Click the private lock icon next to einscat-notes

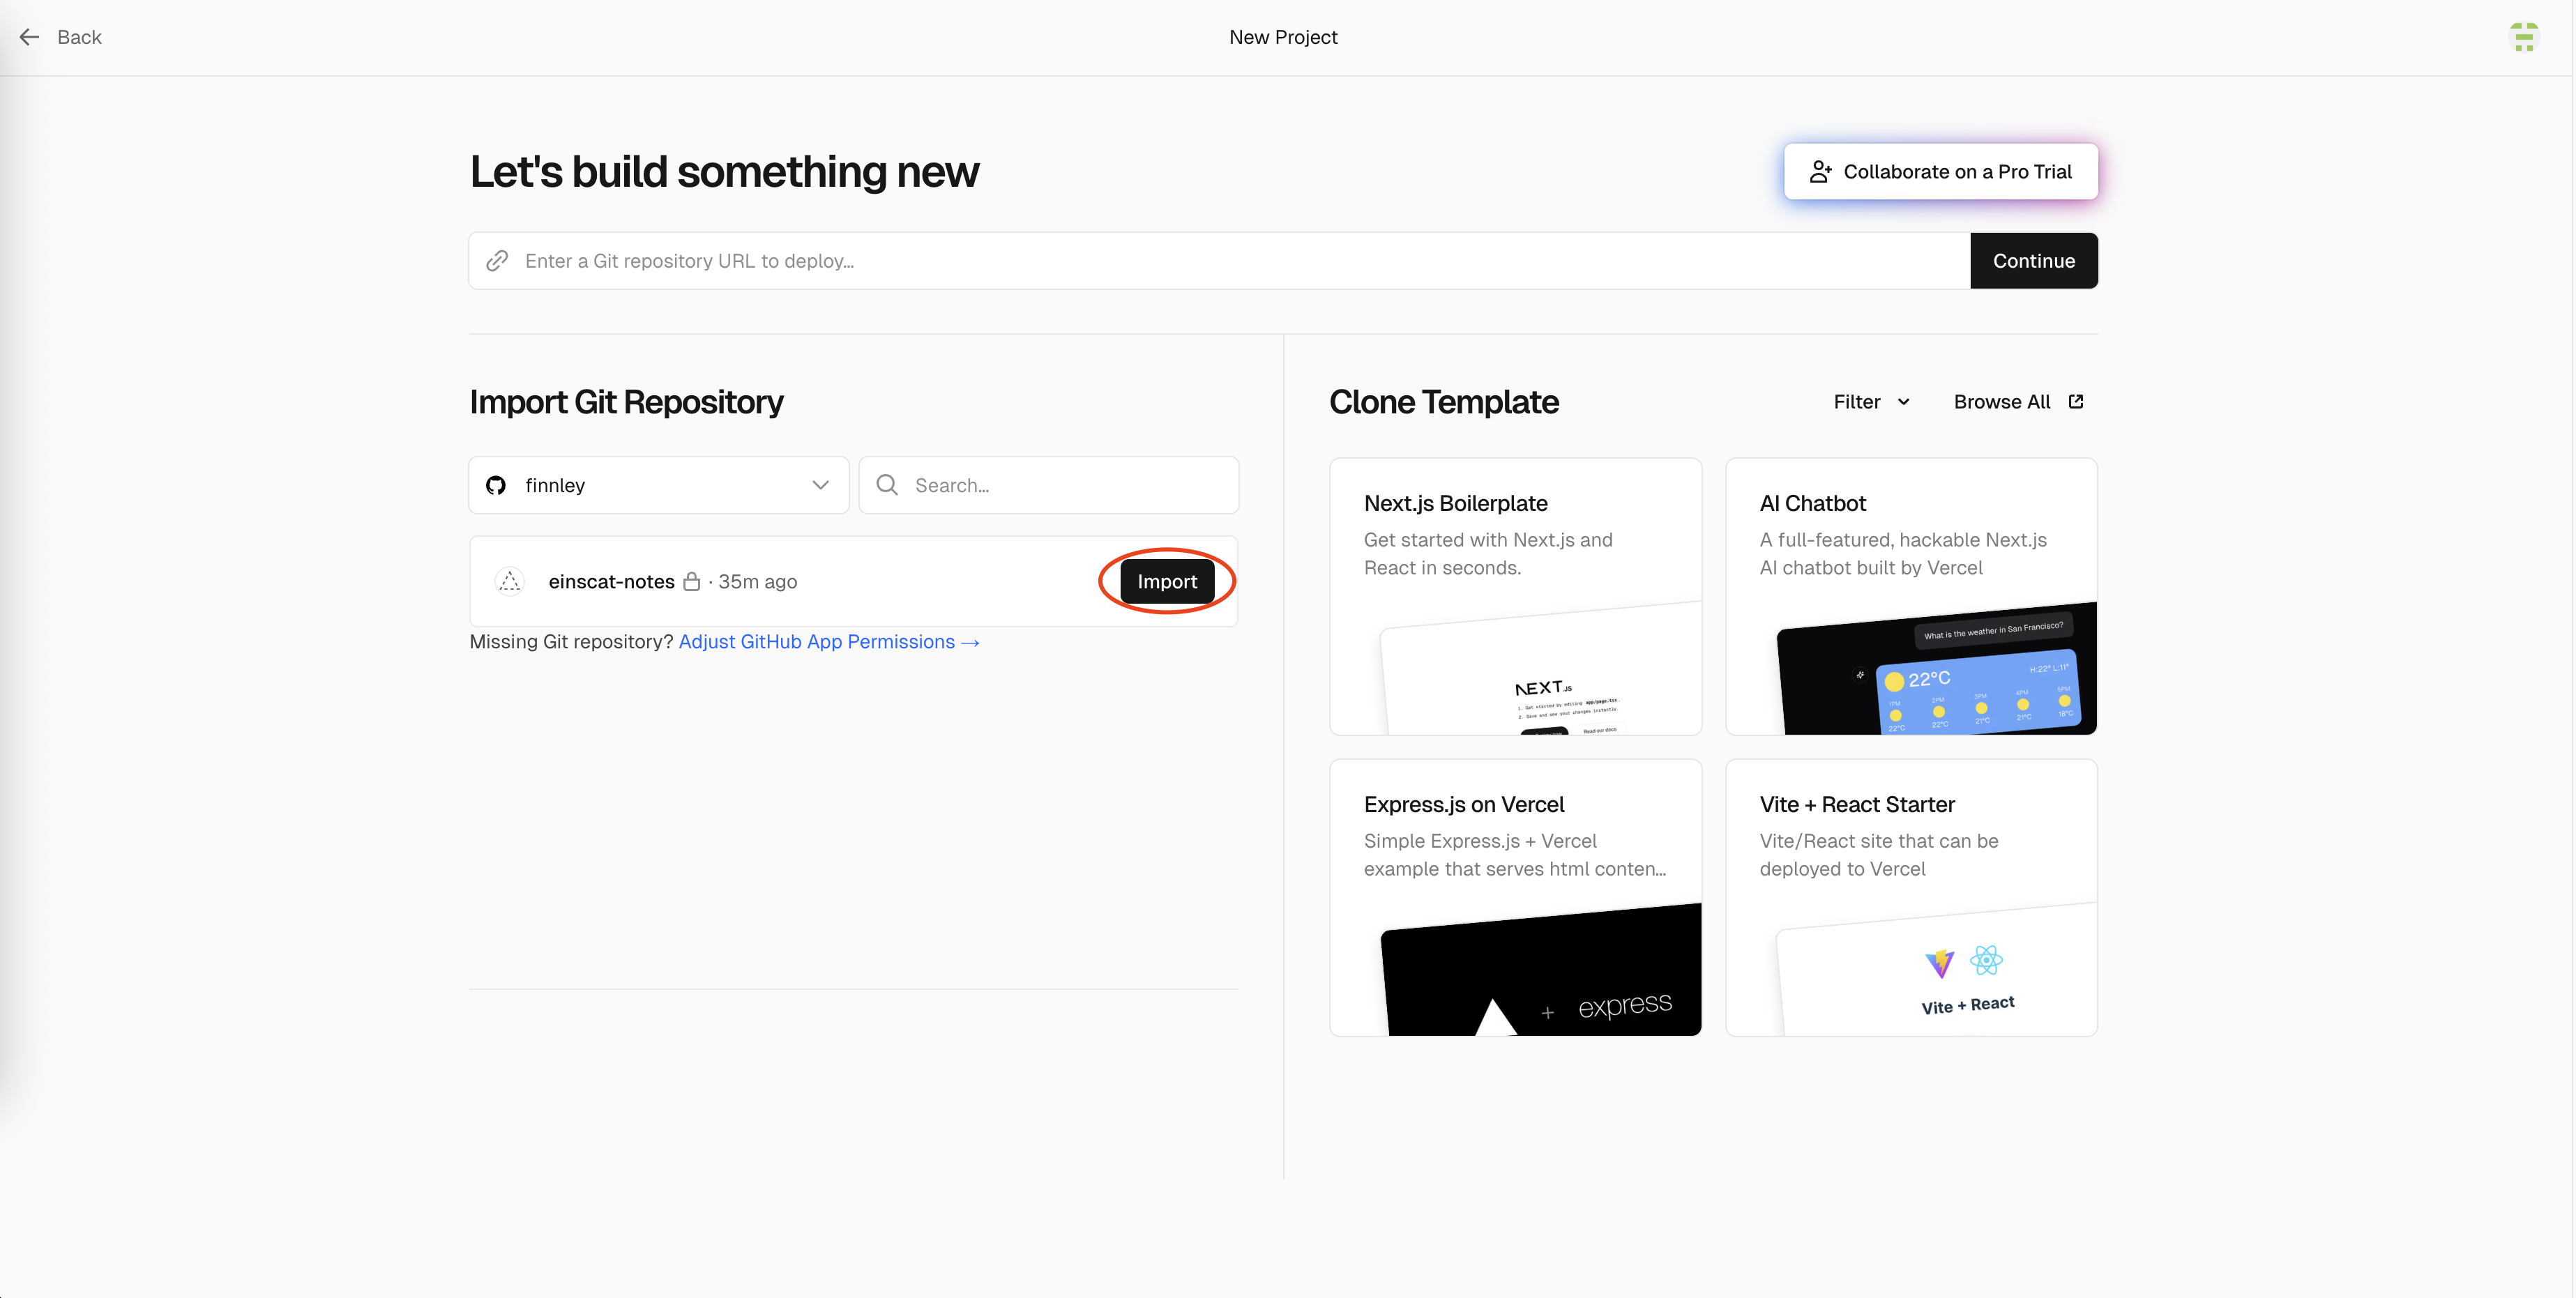[x=691, y=581]
